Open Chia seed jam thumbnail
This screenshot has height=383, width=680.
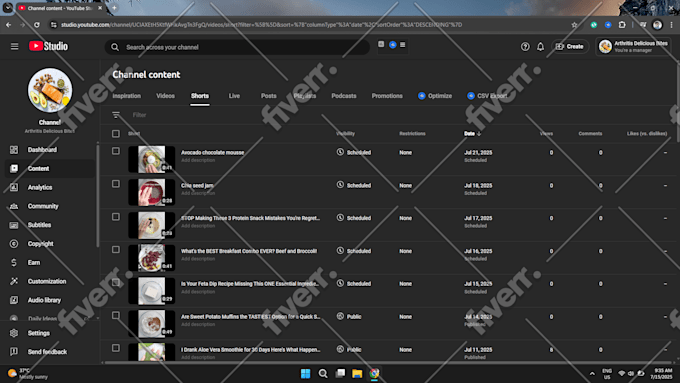coord(151,192)
